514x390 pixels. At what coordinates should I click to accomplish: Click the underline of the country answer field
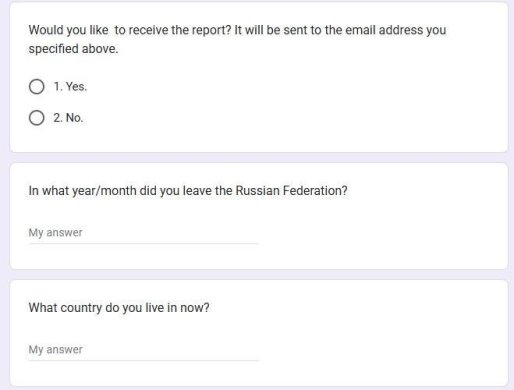click(x=144, y=361)
